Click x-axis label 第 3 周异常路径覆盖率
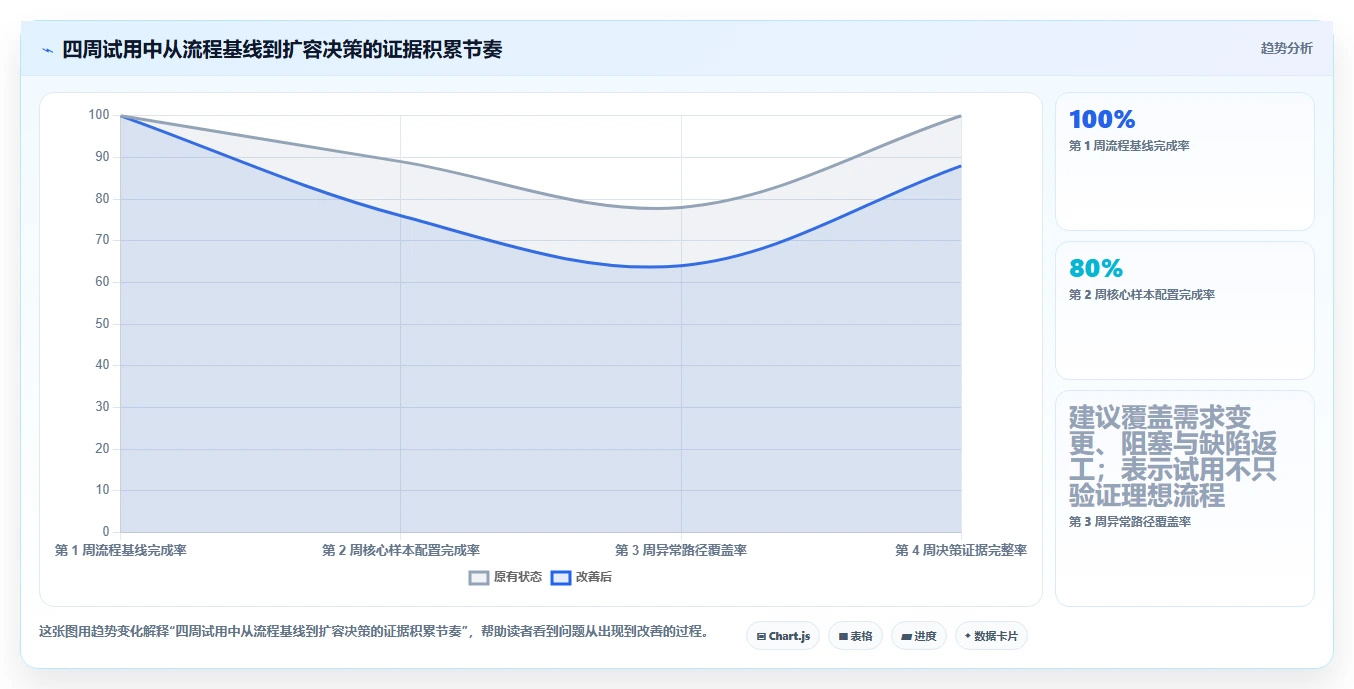 pos(681,550)
